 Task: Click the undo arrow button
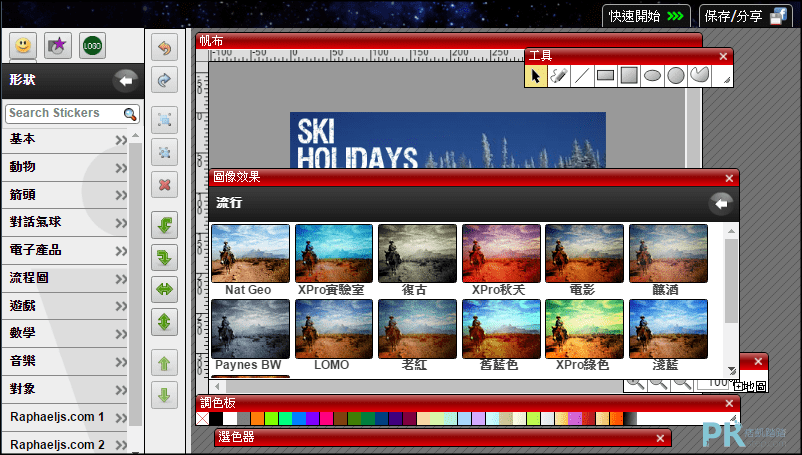pyautogui.click(x=164, y=48)
